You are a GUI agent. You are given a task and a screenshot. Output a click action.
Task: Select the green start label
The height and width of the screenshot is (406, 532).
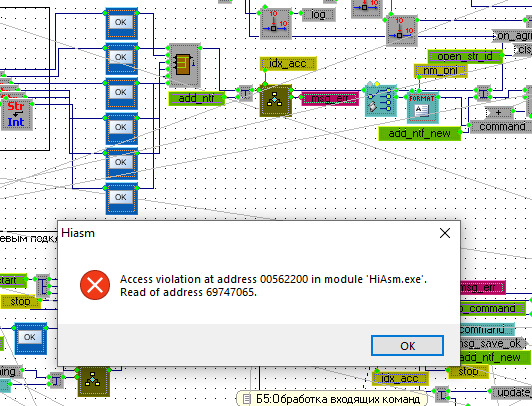click(x=13, y=281)
